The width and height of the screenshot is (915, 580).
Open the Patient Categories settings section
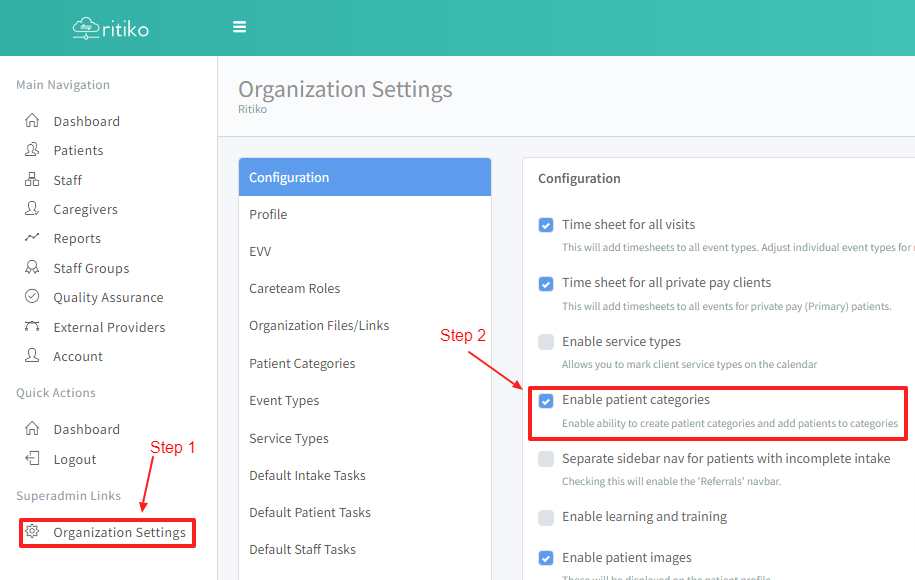tap(302, 363)
